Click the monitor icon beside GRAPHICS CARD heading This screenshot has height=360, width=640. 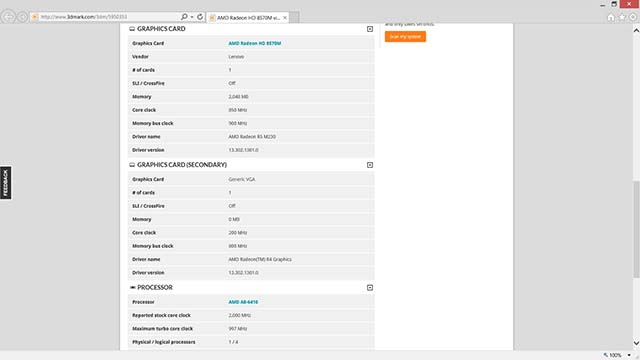[x=132, y=29]
